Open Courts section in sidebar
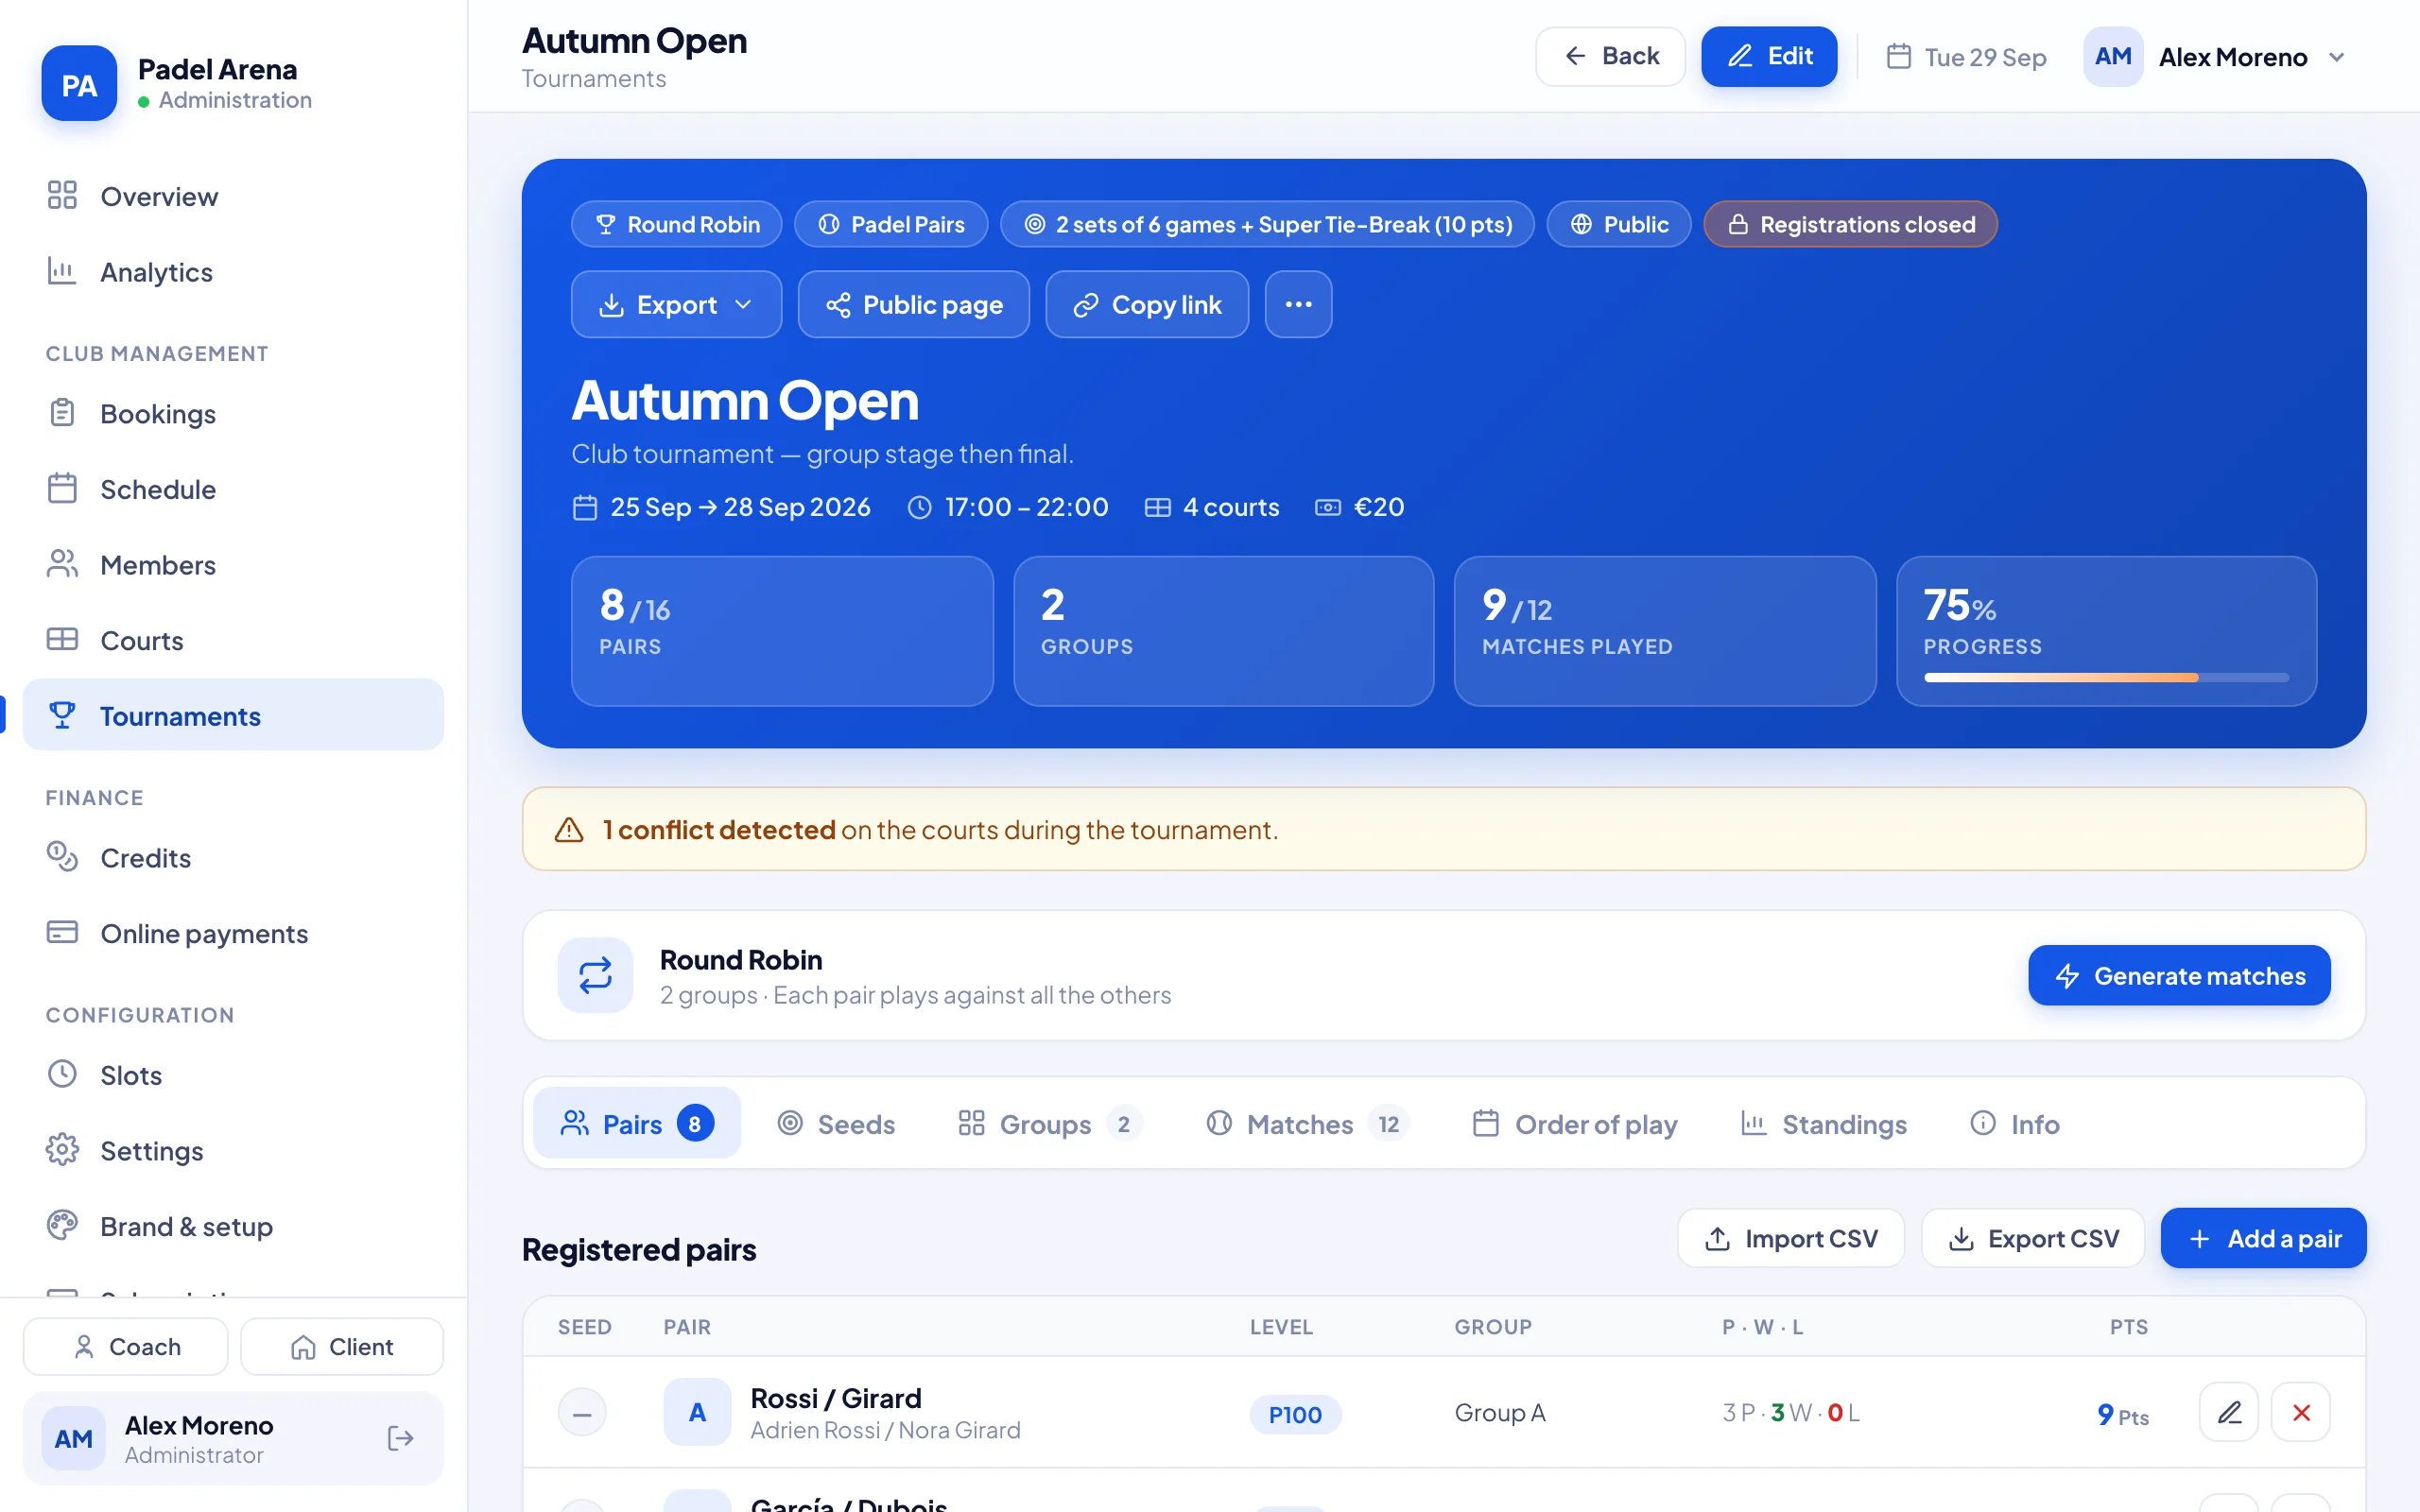The height and width of the screenshot is (1512, 2420). click(233, 640)
